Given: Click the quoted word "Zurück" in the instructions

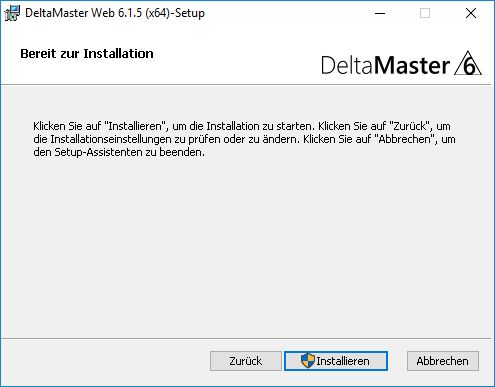Looking at the screenshot, I should (x=410, y=126).
